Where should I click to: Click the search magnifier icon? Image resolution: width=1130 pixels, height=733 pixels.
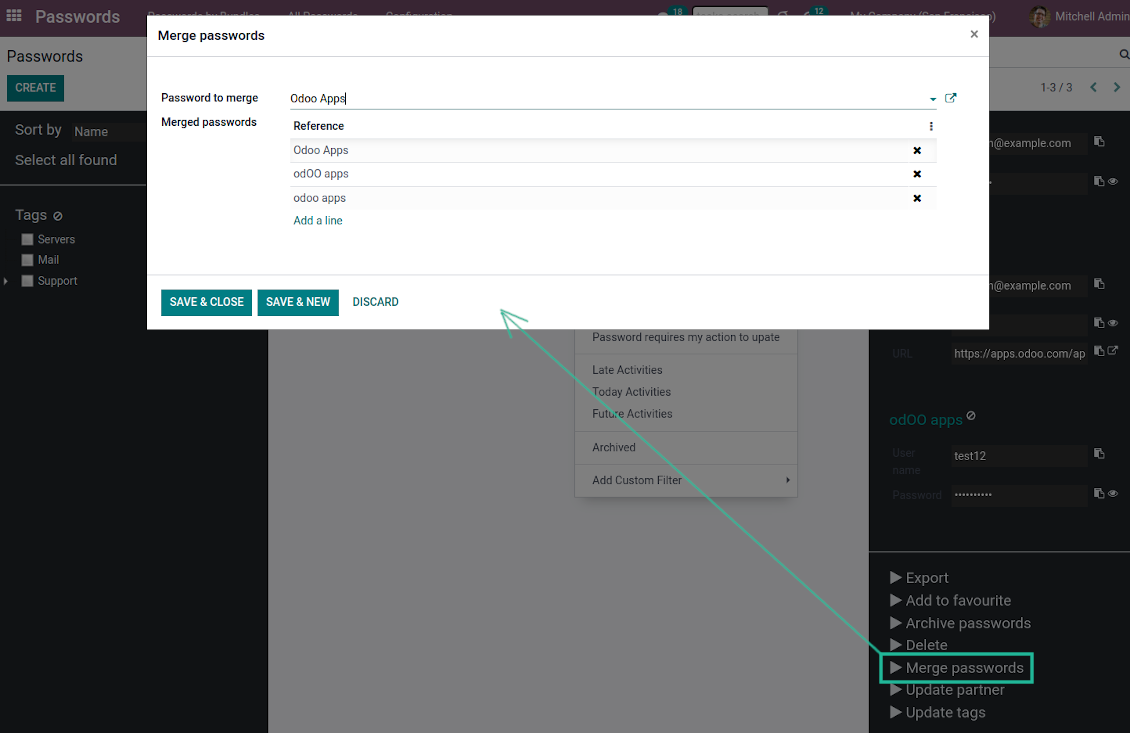coord(1124,55)
